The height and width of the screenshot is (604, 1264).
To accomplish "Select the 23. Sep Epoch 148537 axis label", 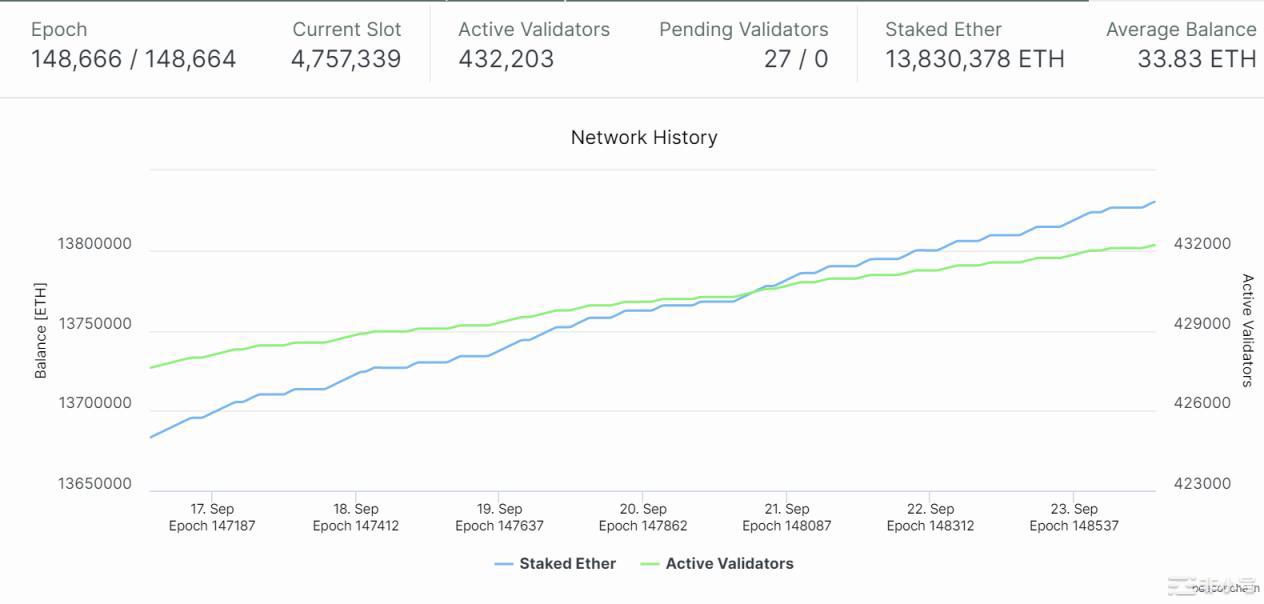I will pyautogui.click(x=1074, y=517).
